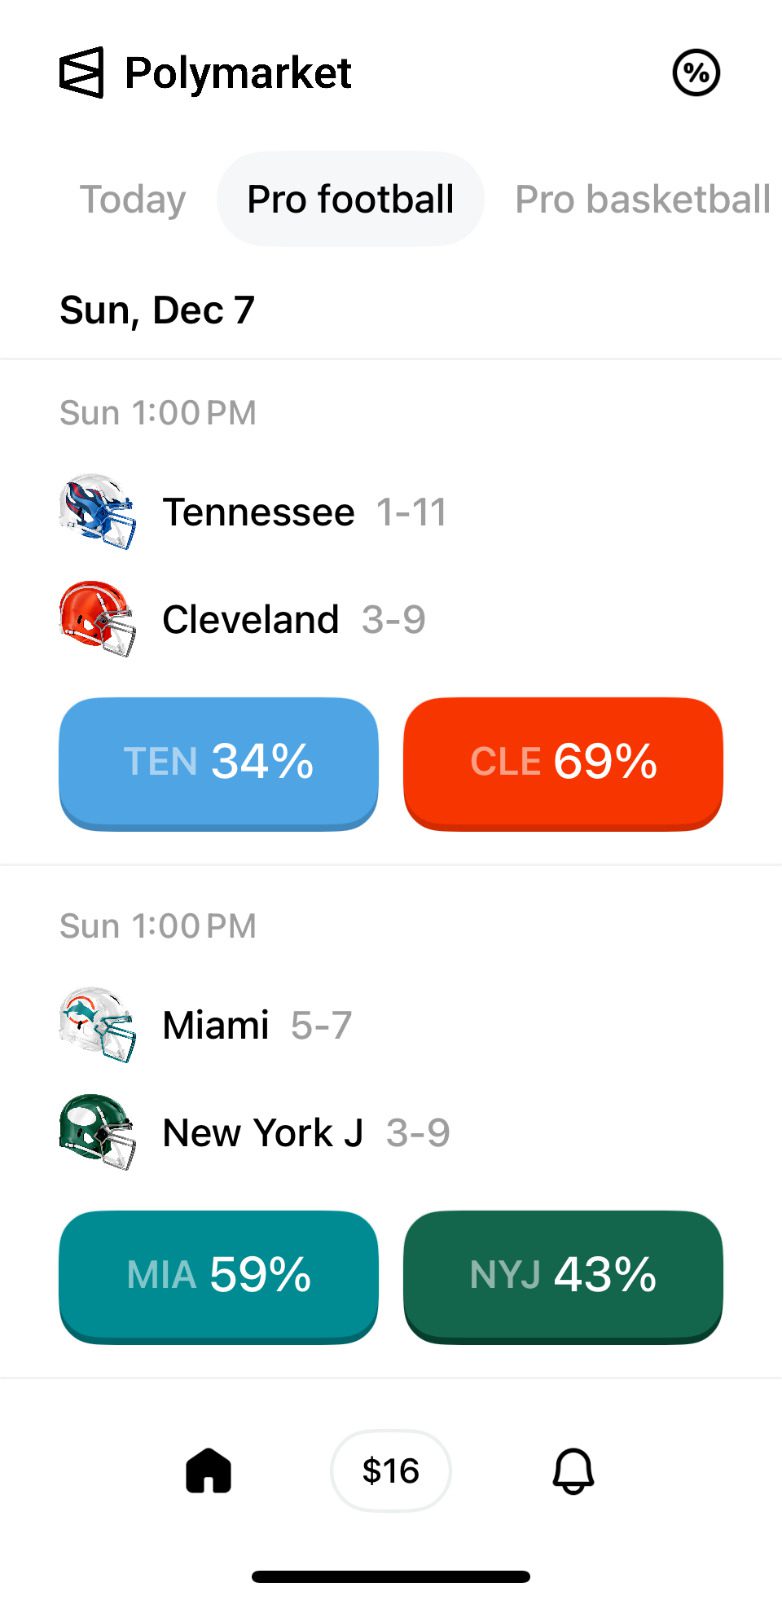Image resolution: width=782 pixels, height=1600 pixels.
Task: Switch to the Pro basketball tab
Action: (642, 199)
